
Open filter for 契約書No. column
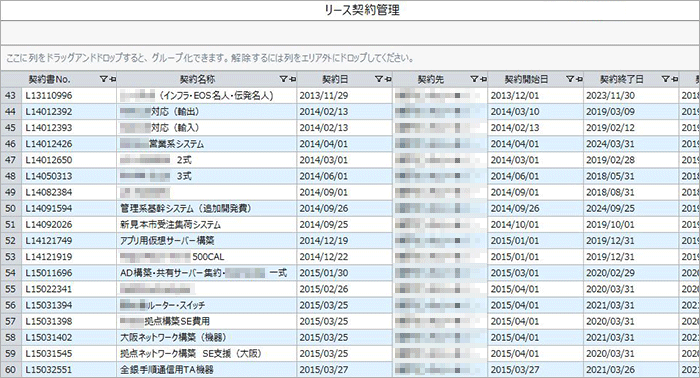[x=103, y=79]
